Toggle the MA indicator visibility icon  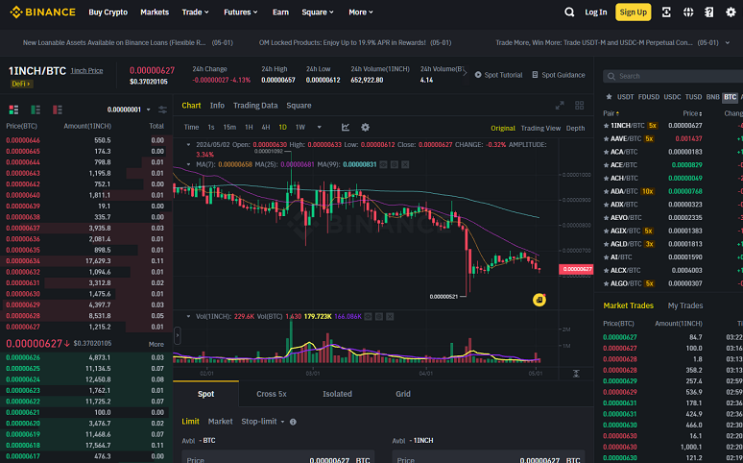coord(383,164)
